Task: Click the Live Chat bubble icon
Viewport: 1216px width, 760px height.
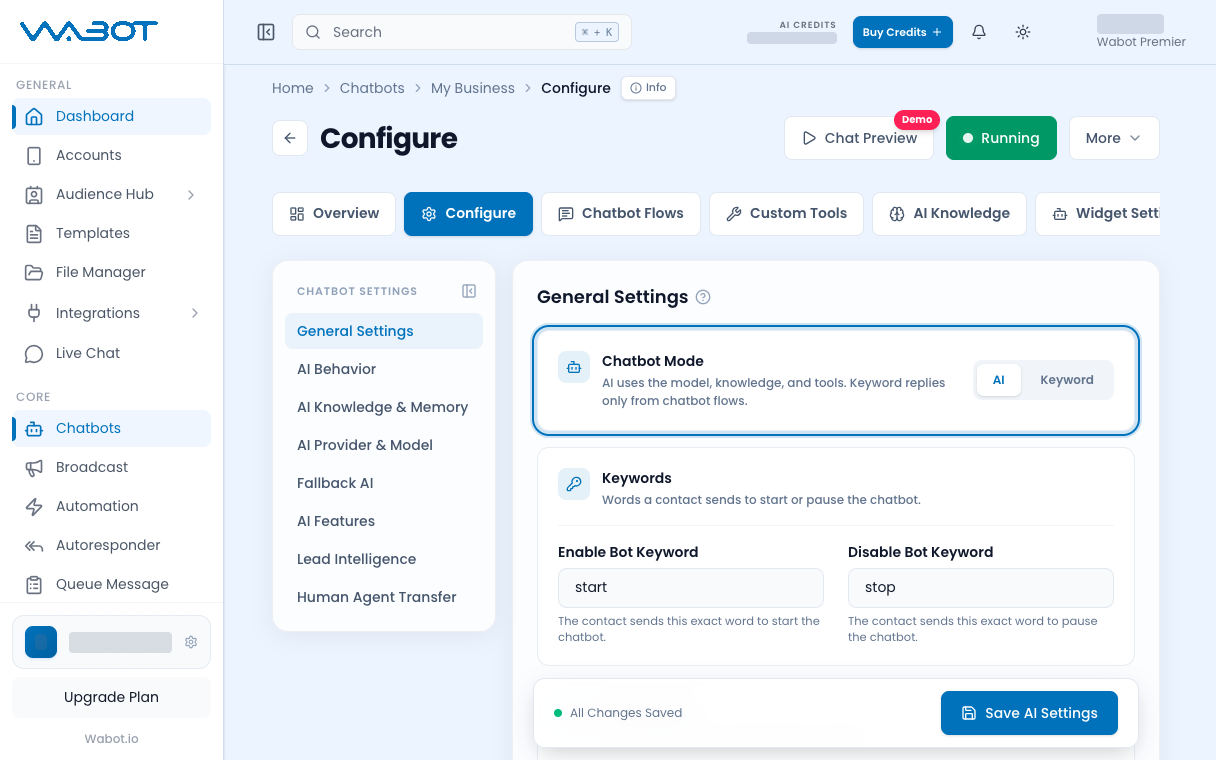Action: pyautogui.click(x=34, y=353)
